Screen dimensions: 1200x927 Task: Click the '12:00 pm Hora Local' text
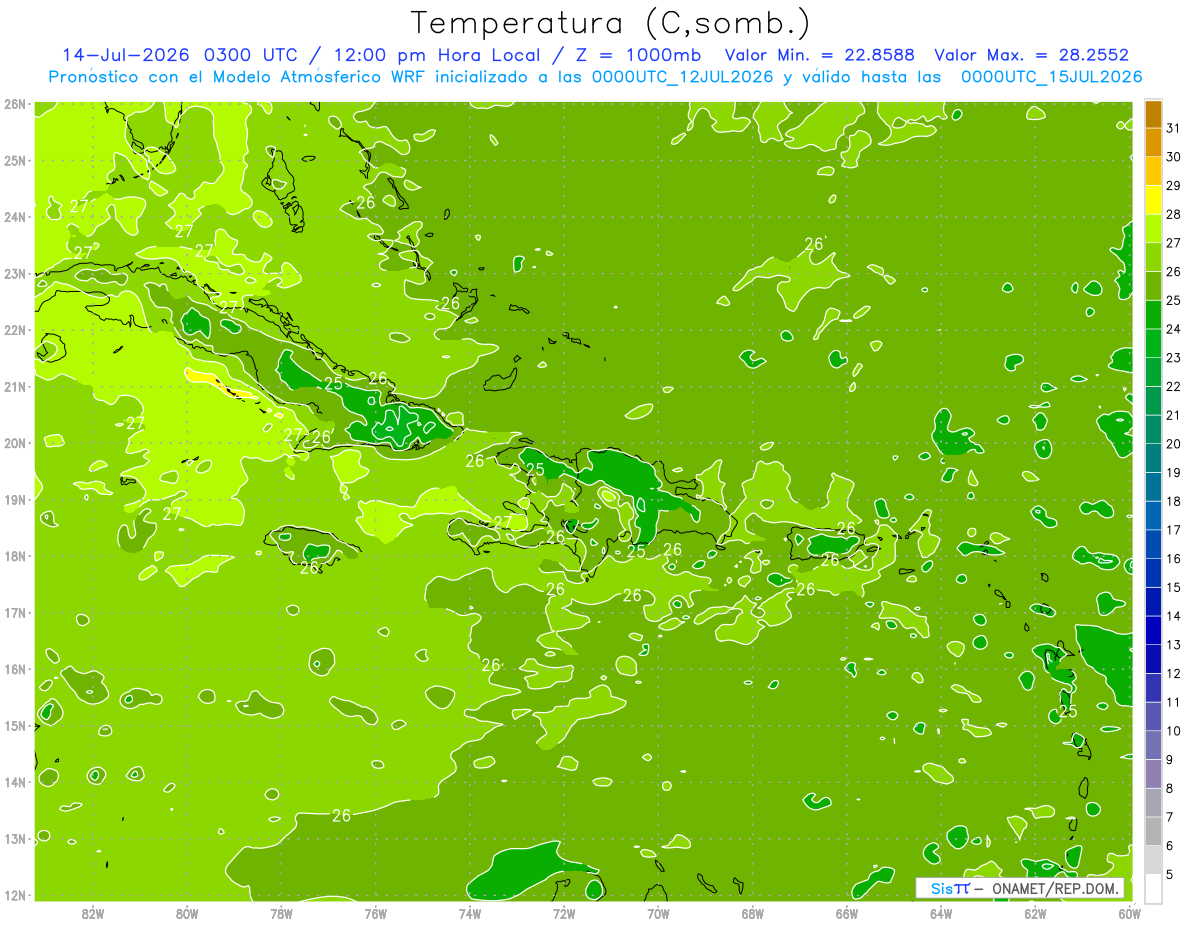pos(435,55)
